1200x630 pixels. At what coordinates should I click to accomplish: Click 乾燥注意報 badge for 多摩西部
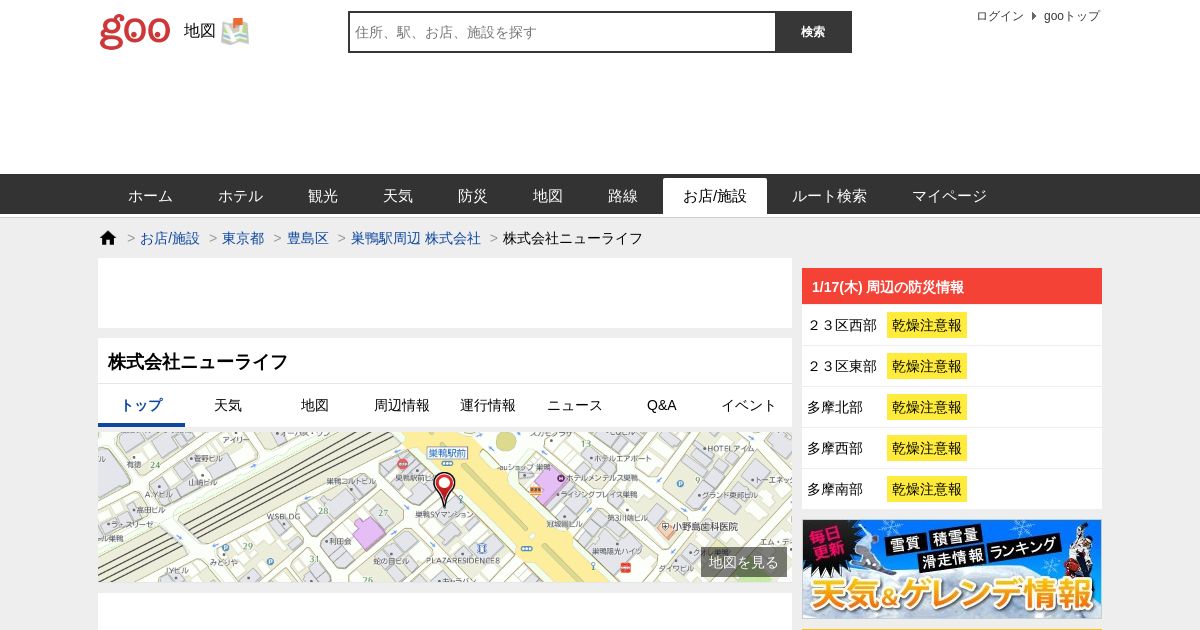point(927,448)
